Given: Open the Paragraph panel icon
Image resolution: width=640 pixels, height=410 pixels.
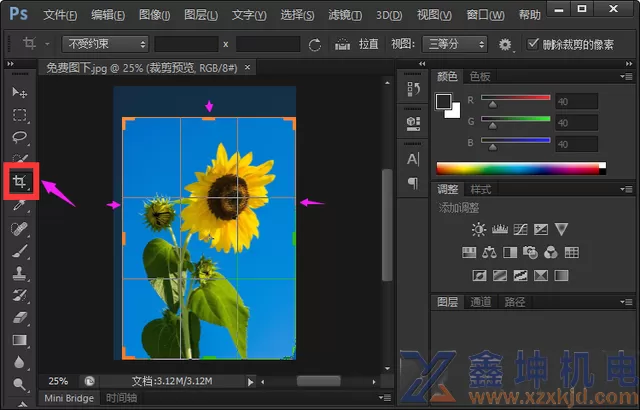Looking at the screenshot, I should point(413,183).
